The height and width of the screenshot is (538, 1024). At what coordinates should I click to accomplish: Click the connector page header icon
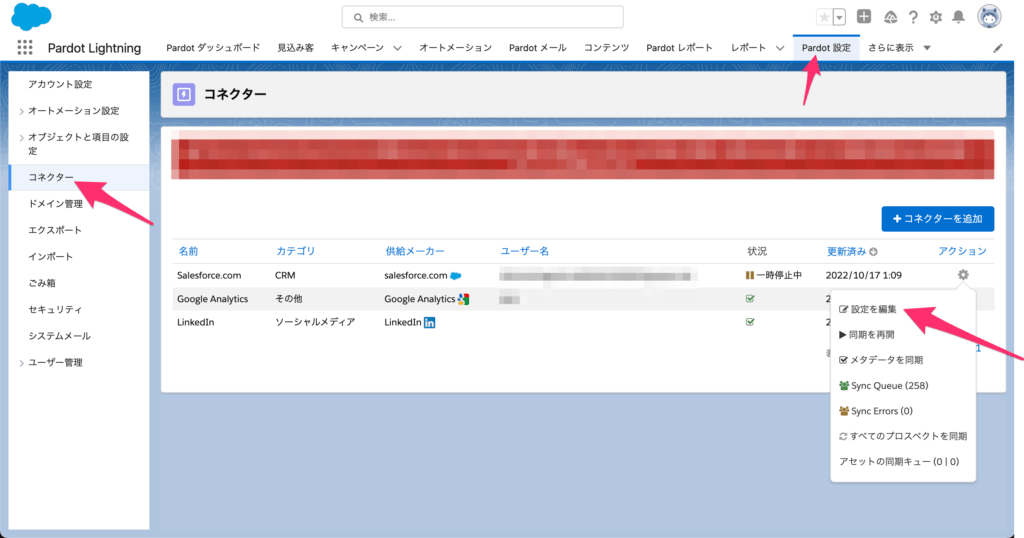[184, 94]
